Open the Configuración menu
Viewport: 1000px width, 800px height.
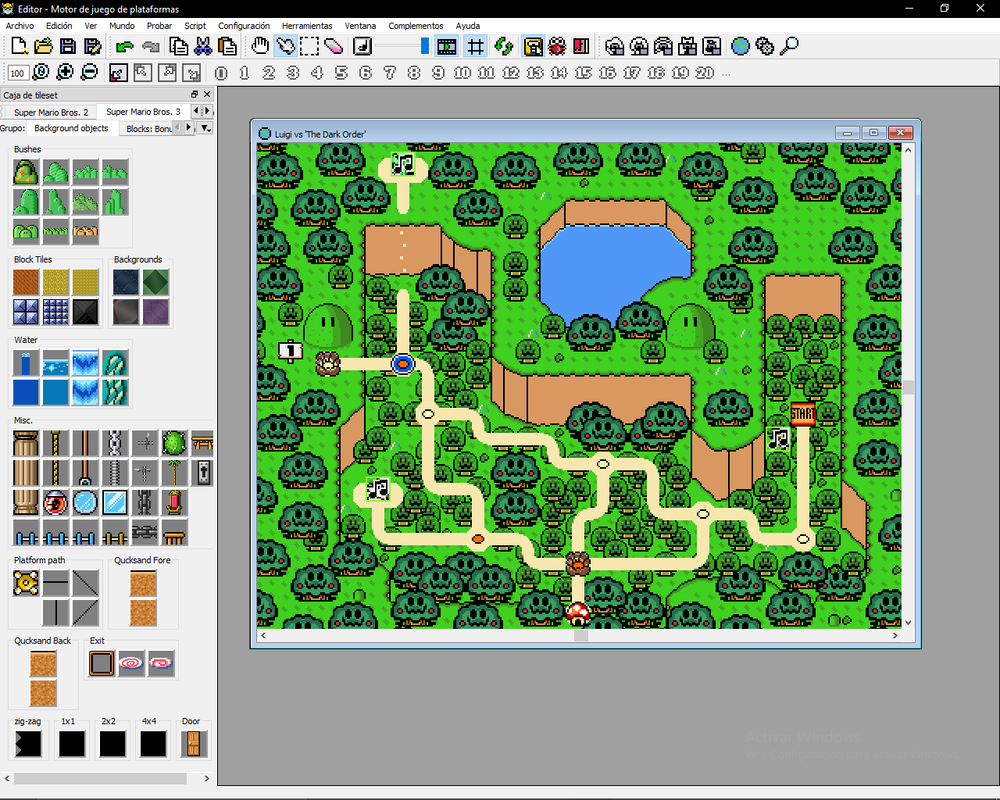coord(244,26)
